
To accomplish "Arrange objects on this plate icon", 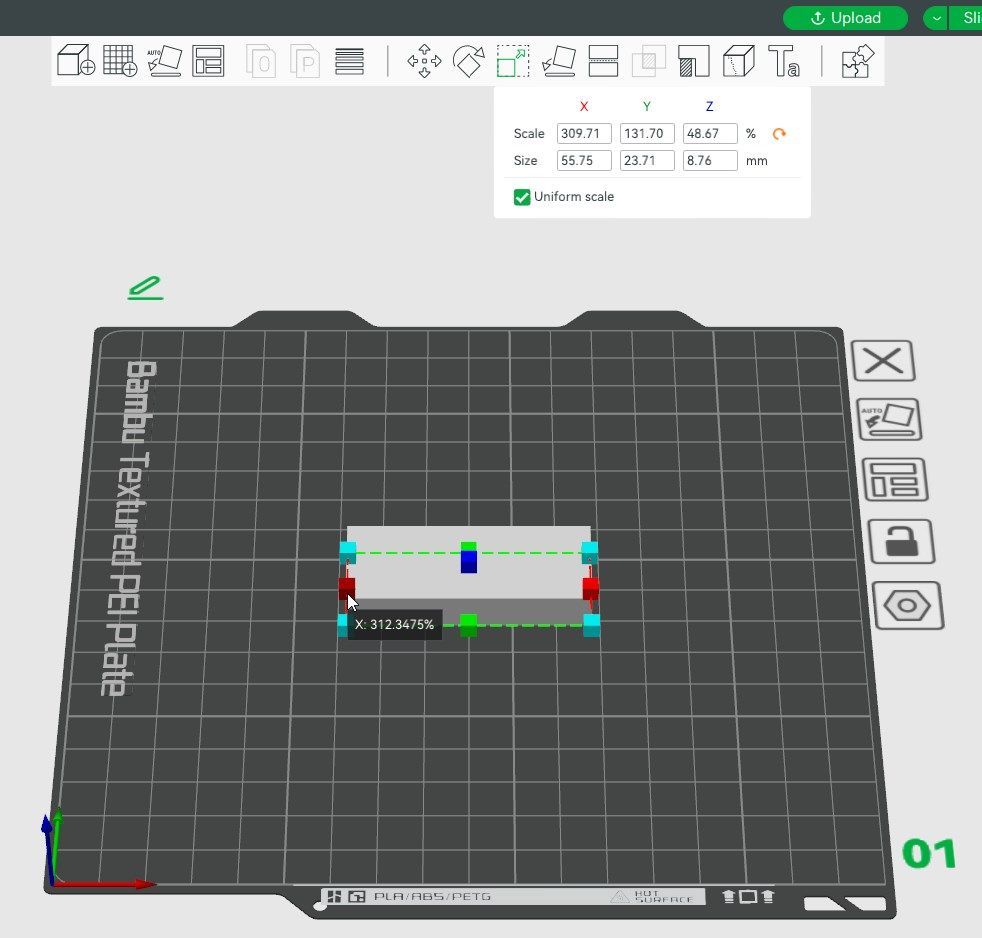I will click(x=895, y=480).
